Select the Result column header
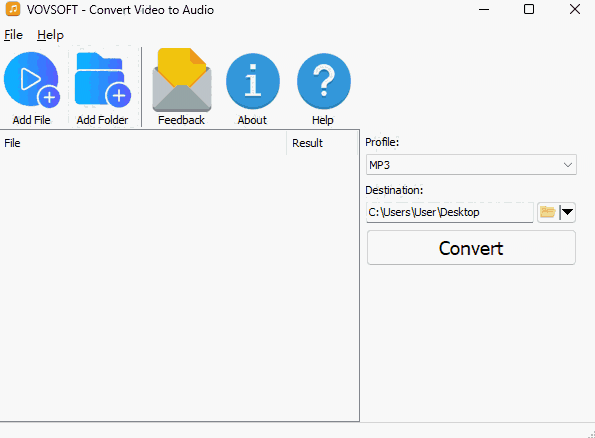Screen dimensions: 595x438 (322, 143)
